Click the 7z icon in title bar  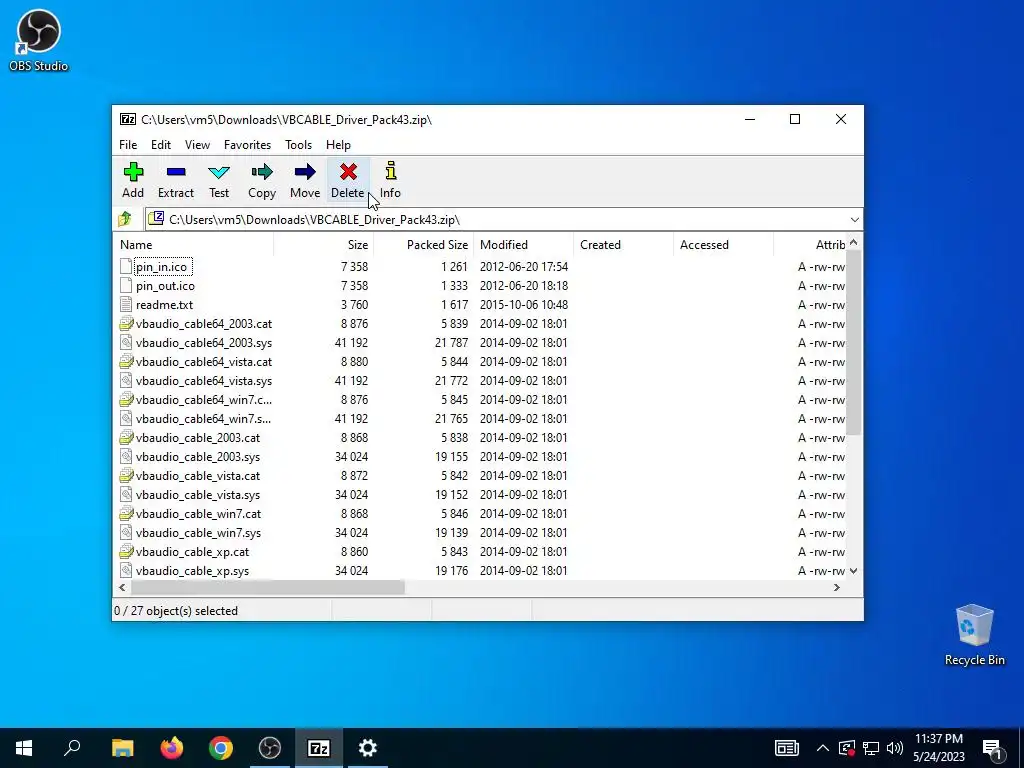click(128, 120)
